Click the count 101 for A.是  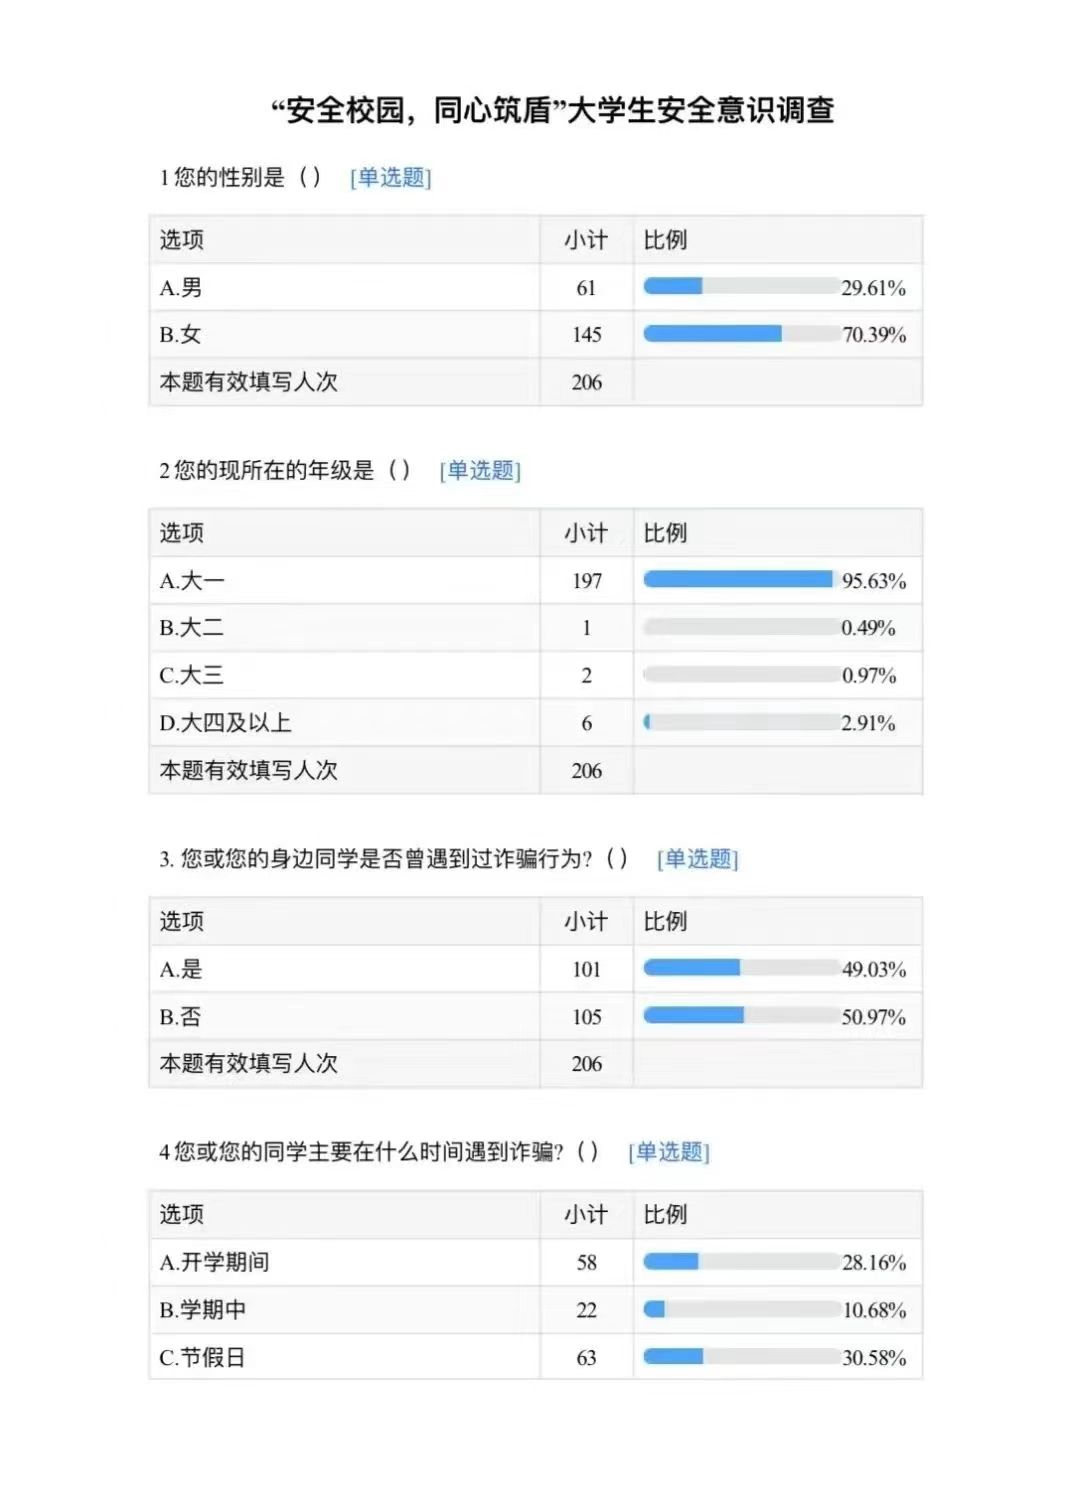click(587, 969)
